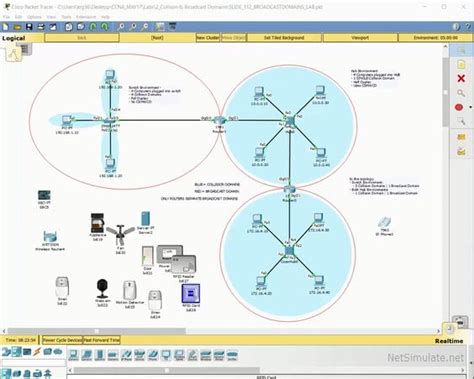Image resolution: width=474 pixels, height=379 pixels.
Task: Click the Zoom Out magnifier icon
Action: coord(145,27)
